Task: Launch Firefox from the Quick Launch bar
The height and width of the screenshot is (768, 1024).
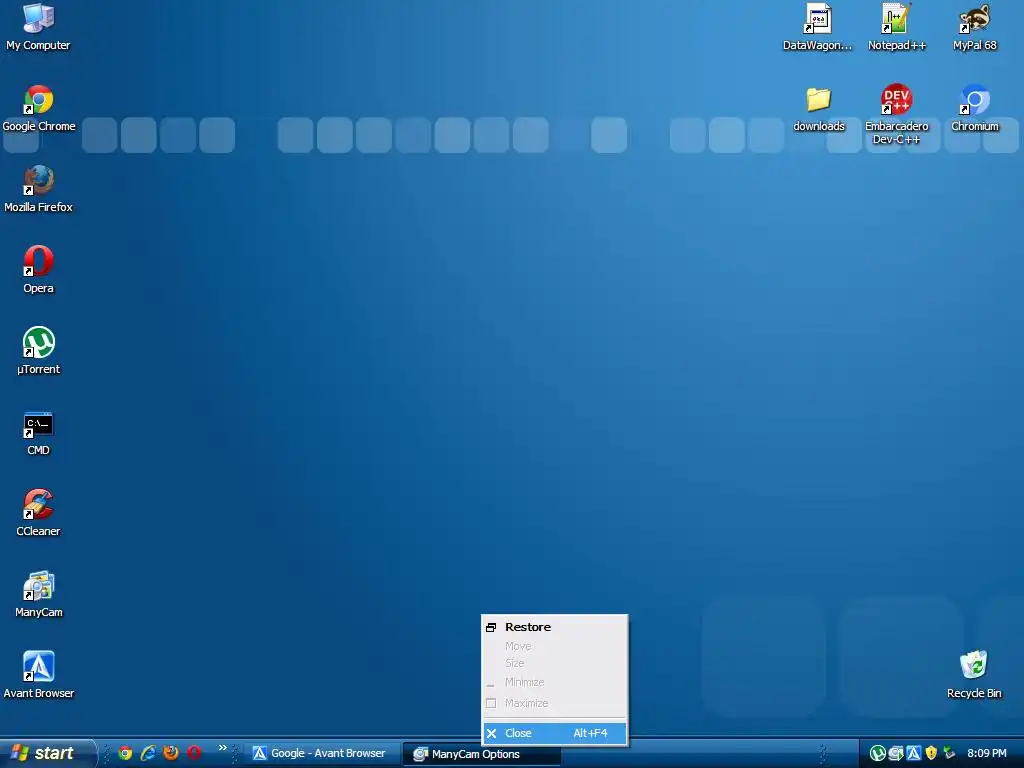Action: (171, 753)
